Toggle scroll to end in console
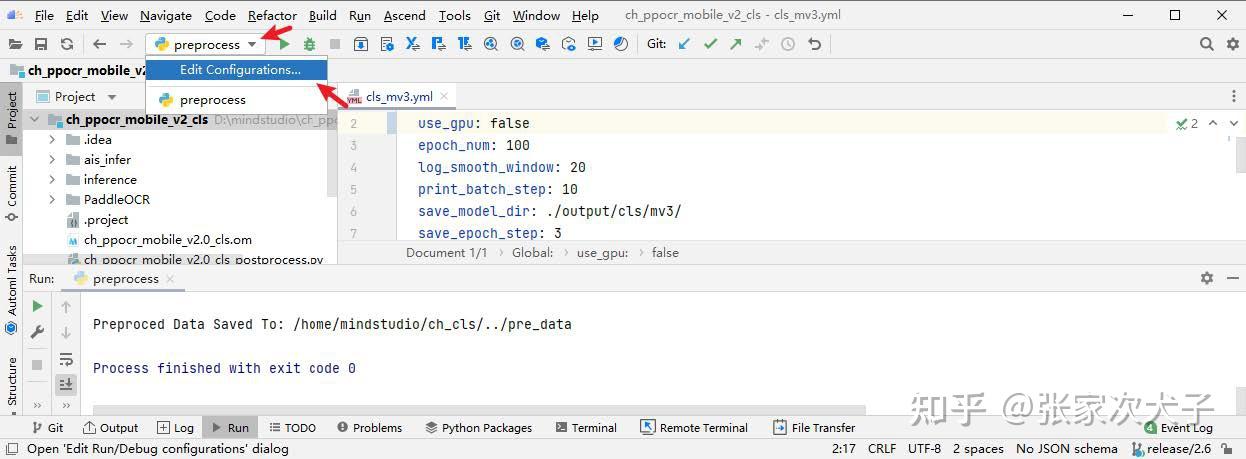 [66, 384]
